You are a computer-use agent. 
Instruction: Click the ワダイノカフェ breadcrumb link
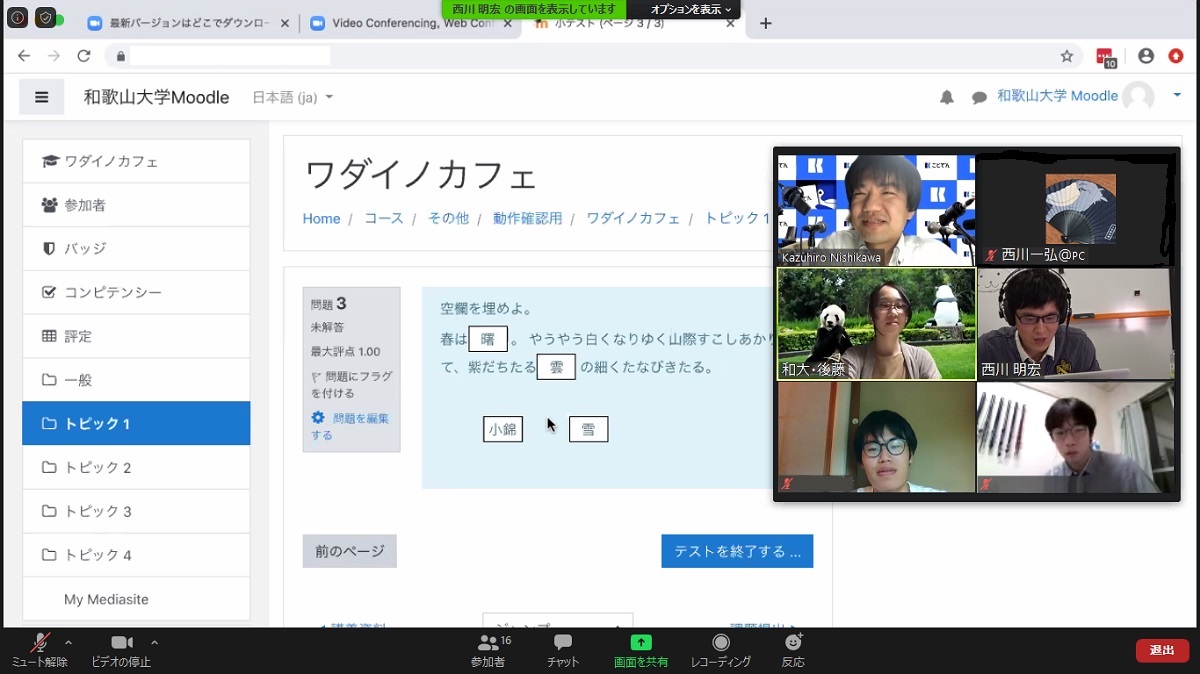pyautogui.click(x=633, y=218)
